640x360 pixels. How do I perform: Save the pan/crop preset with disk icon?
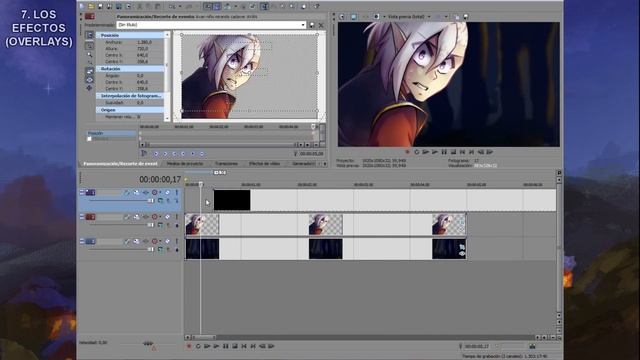[312, 25]
